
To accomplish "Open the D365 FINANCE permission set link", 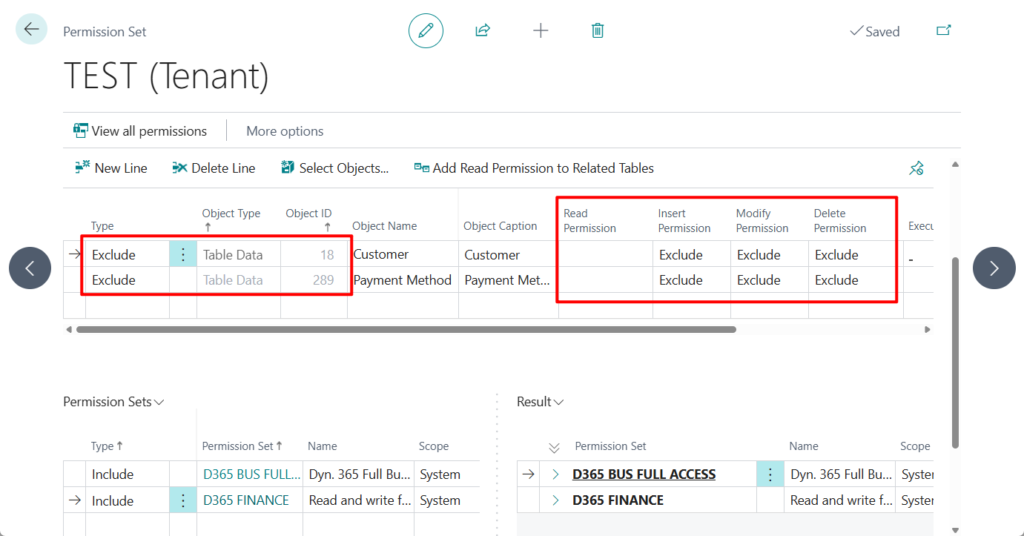I will coord(245,500).
